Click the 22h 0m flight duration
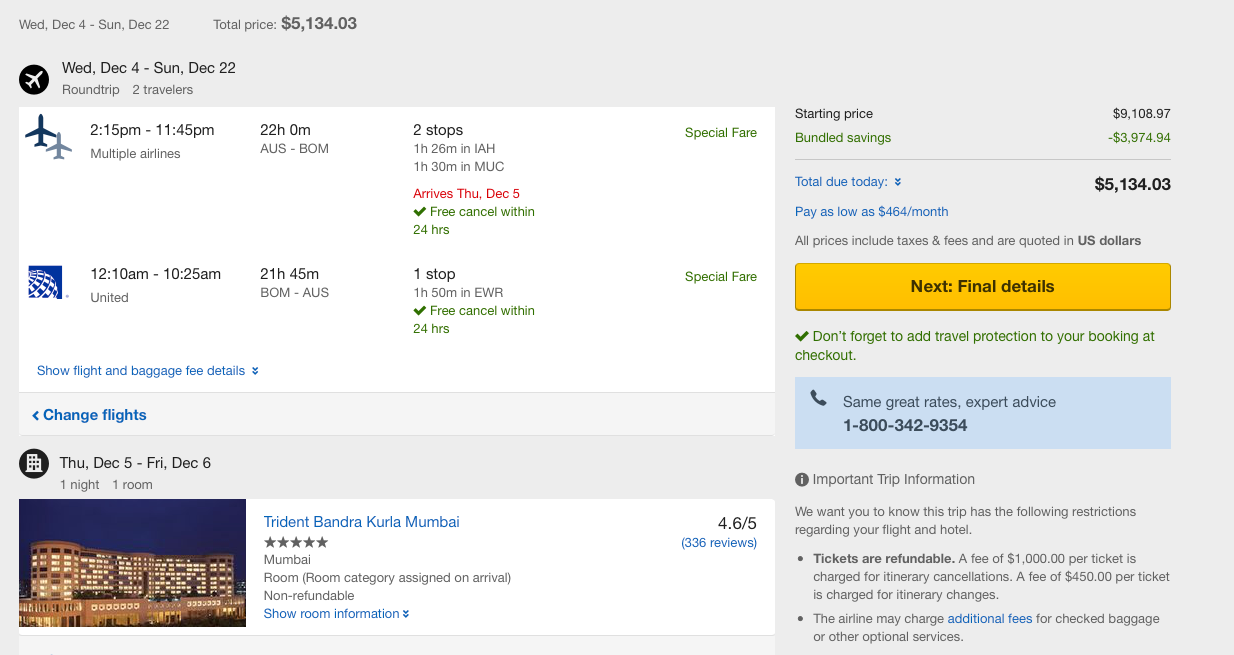Screen dimensions: 1234x655 click(x=285, y=130)
